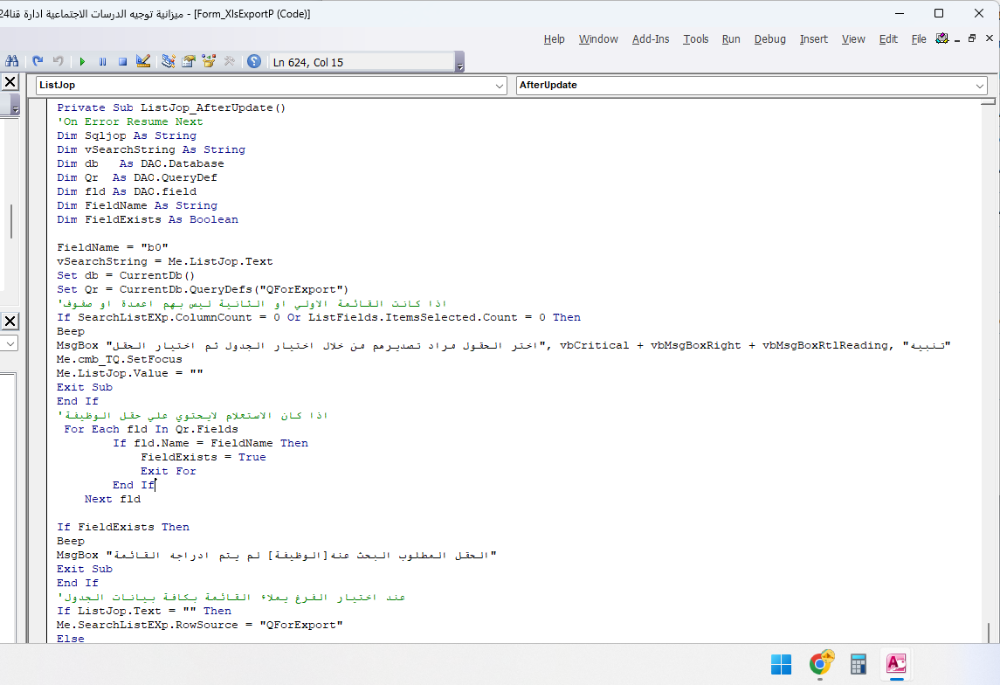
Task: Open the Windows Start button
Action: (x=781, y=664)
